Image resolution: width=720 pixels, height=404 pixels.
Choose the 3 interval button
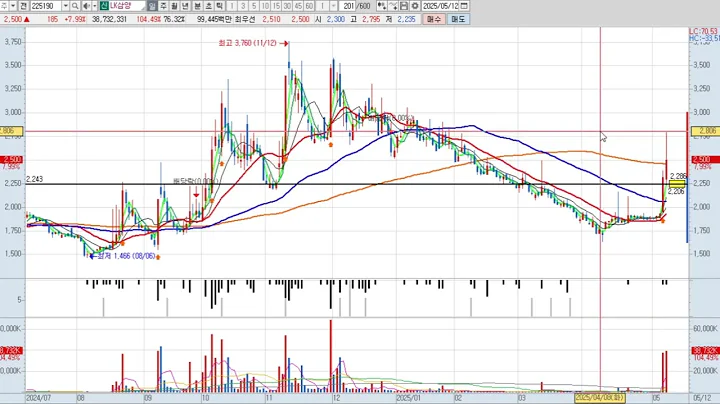pyautogui.click(x=243, y=6)
